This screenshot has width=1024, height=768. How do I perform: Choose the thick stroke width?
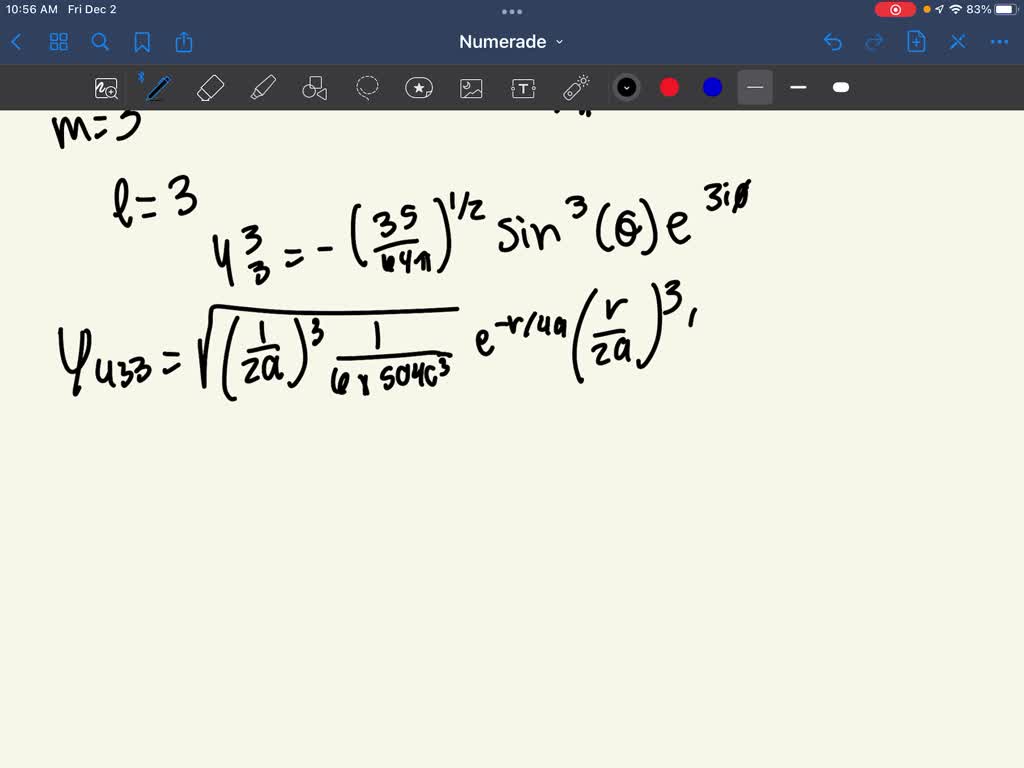(x=841, y=88)
